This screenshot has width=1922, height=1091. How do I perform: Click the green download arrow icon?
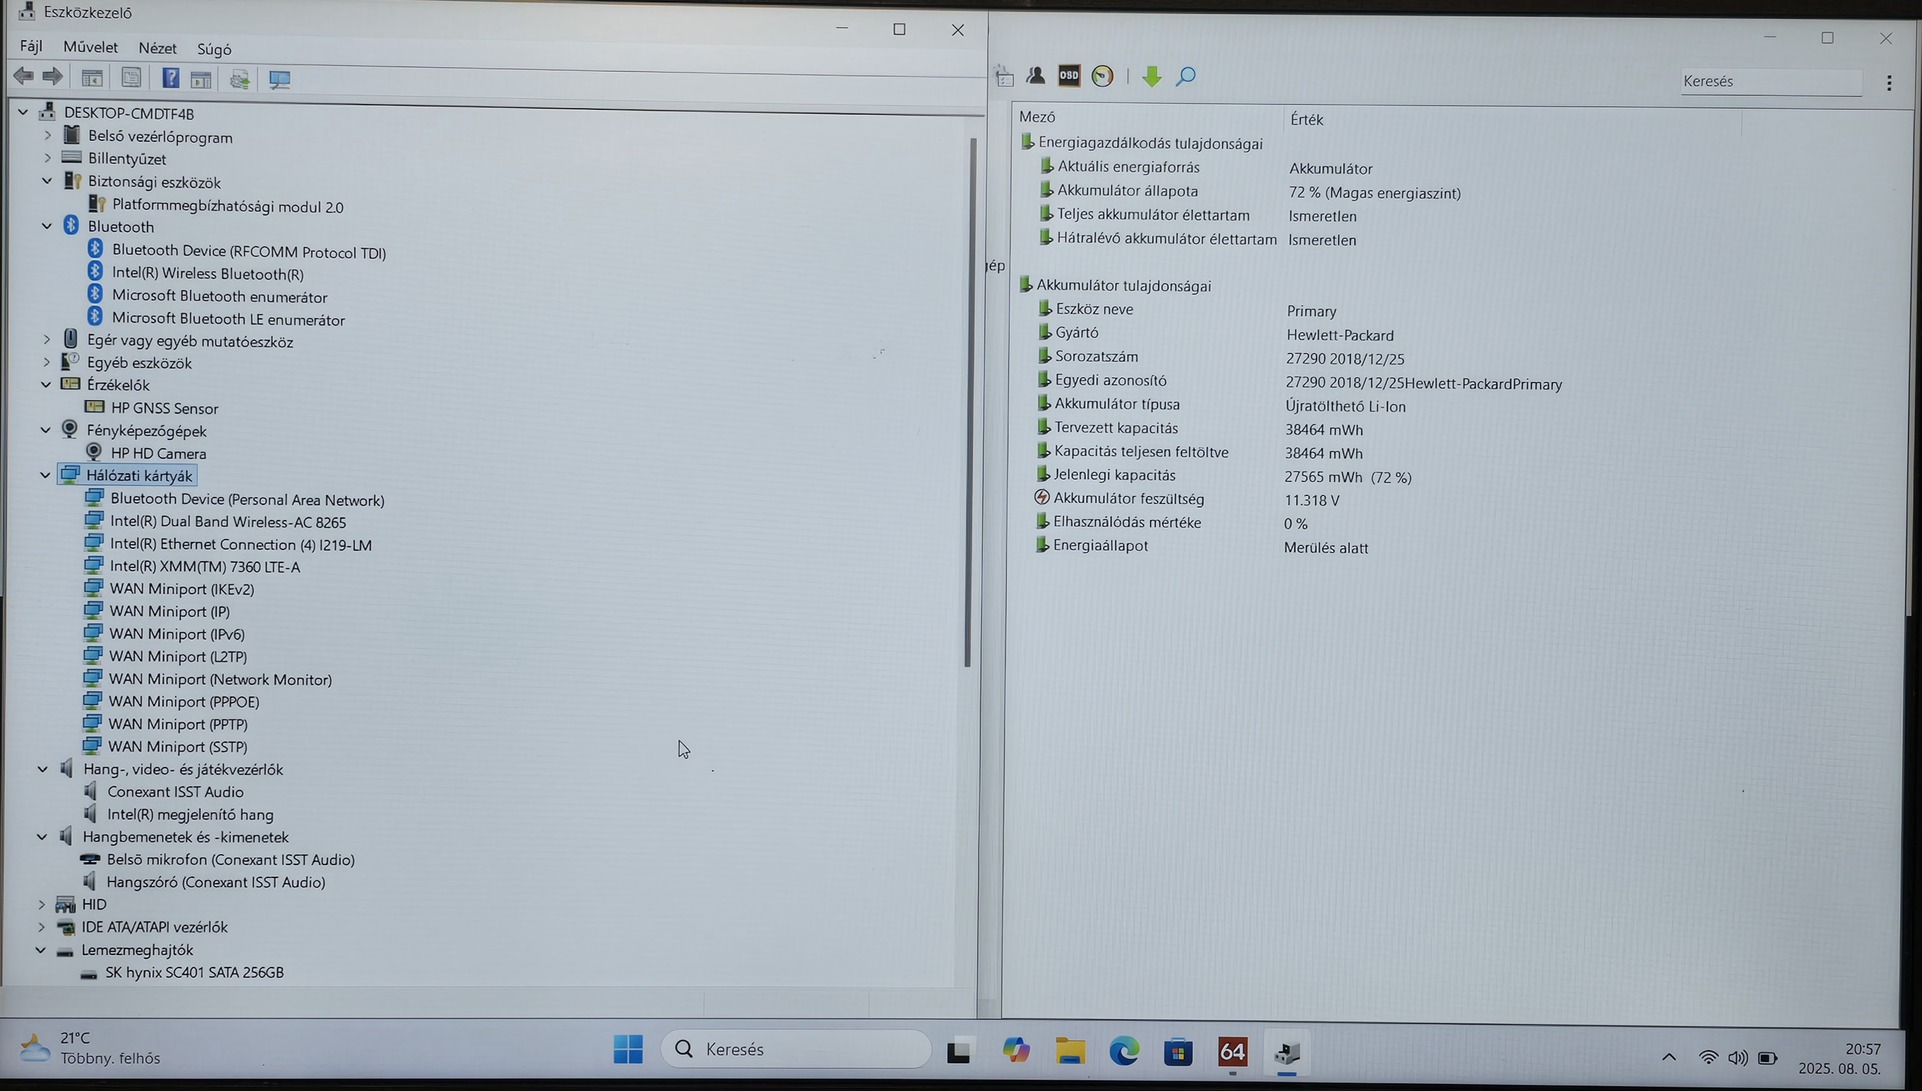(x=1151, y=76)
